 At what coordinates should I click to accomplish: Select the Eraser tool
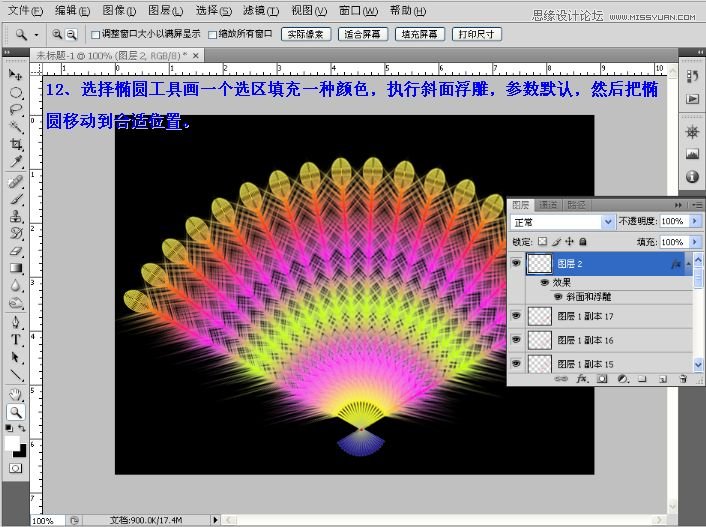(15, 250)
